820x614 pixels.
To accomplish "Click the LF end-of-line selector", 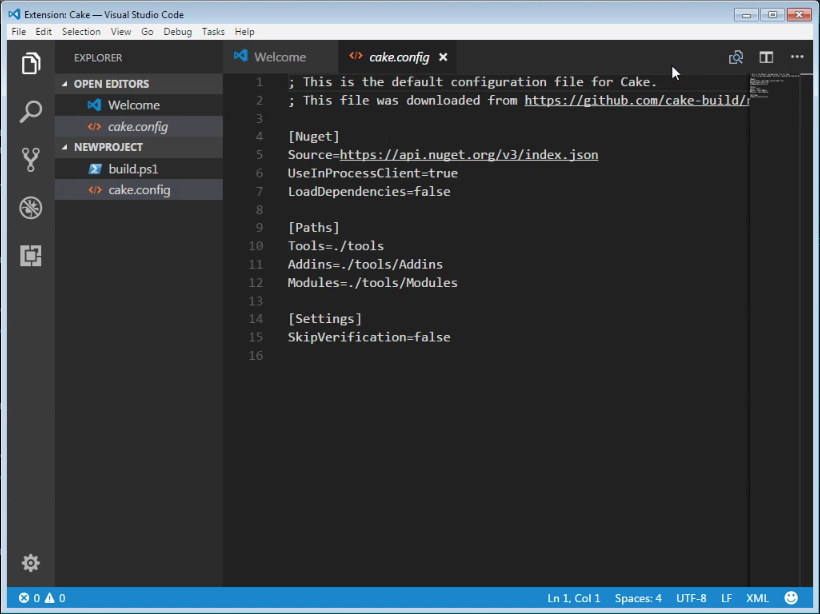I will click(726, 598).
